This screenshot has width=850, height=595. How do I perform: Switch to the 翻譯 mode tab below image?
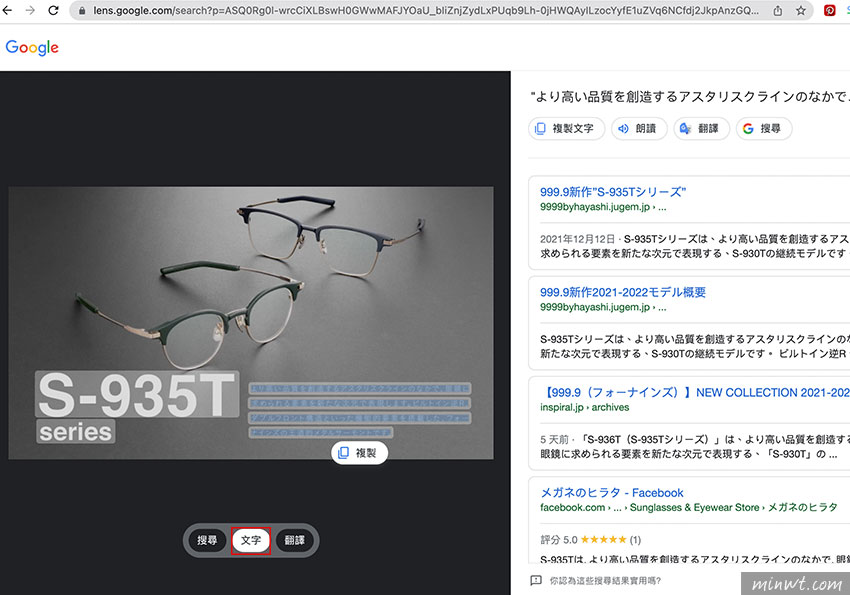(294, 540)
